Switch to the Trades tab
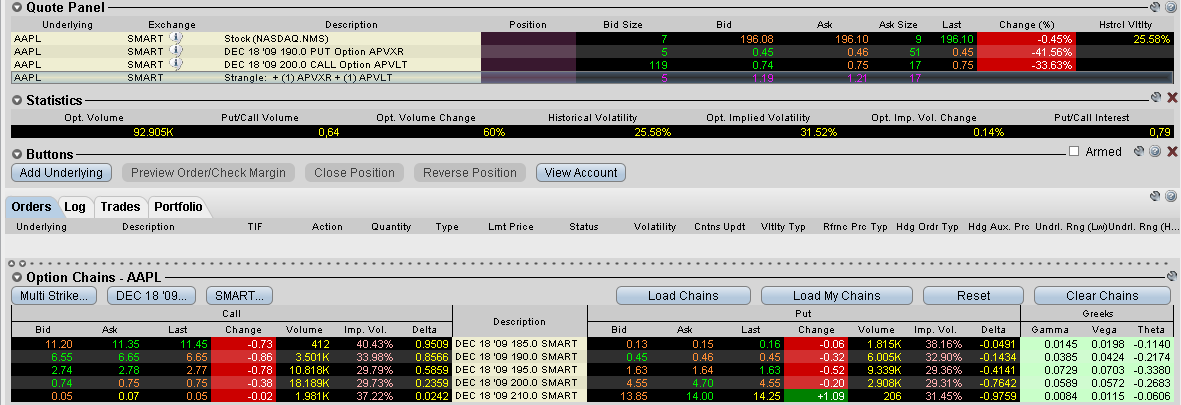1181x405 pixels. point(121,206)
